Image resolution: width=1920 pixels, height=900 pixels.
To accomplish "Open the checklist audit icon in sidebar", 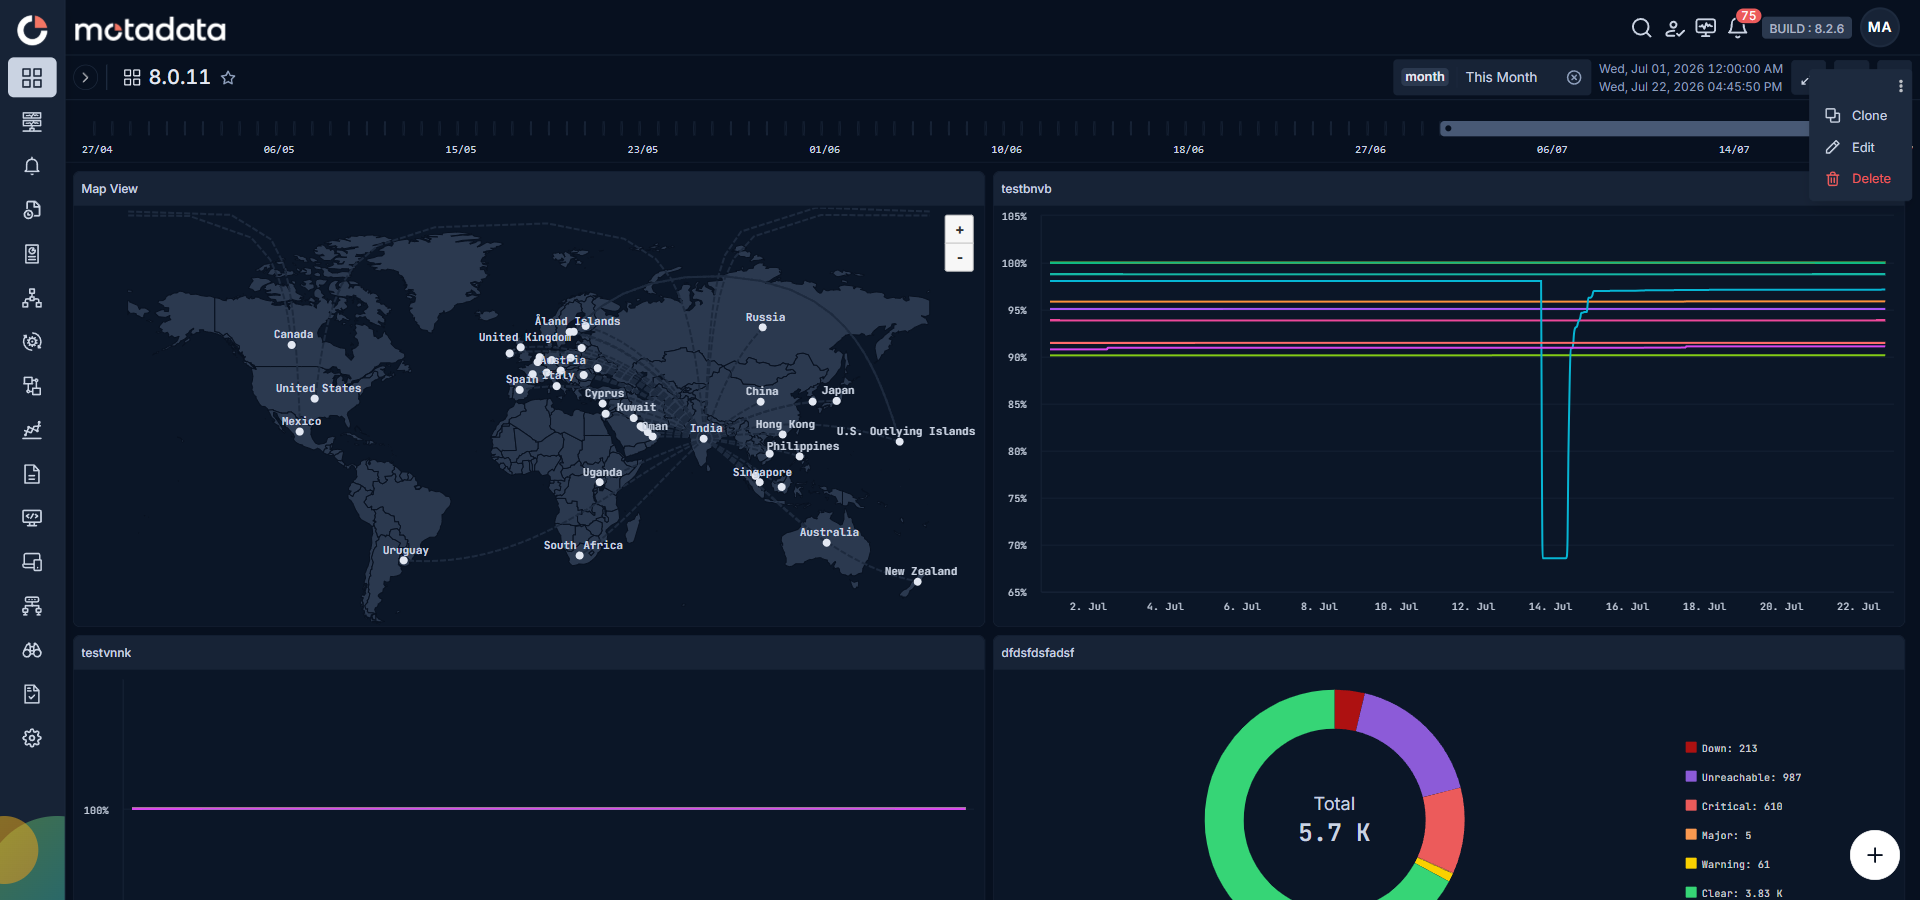I will click(x=32, y=694).
